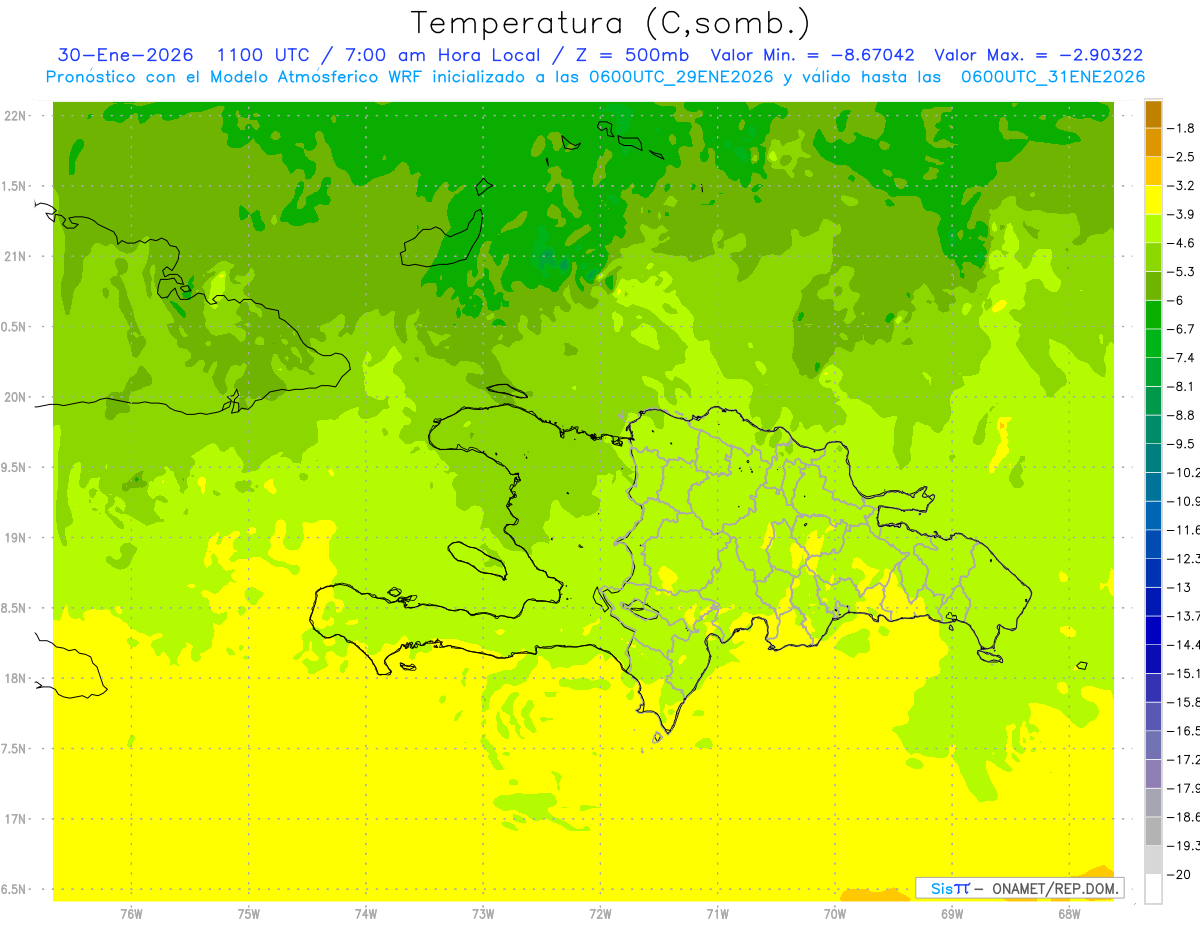Viewport: 1200px width, 927px height.
Task: Click the '19N' latitude label
Action: [16, 538]
